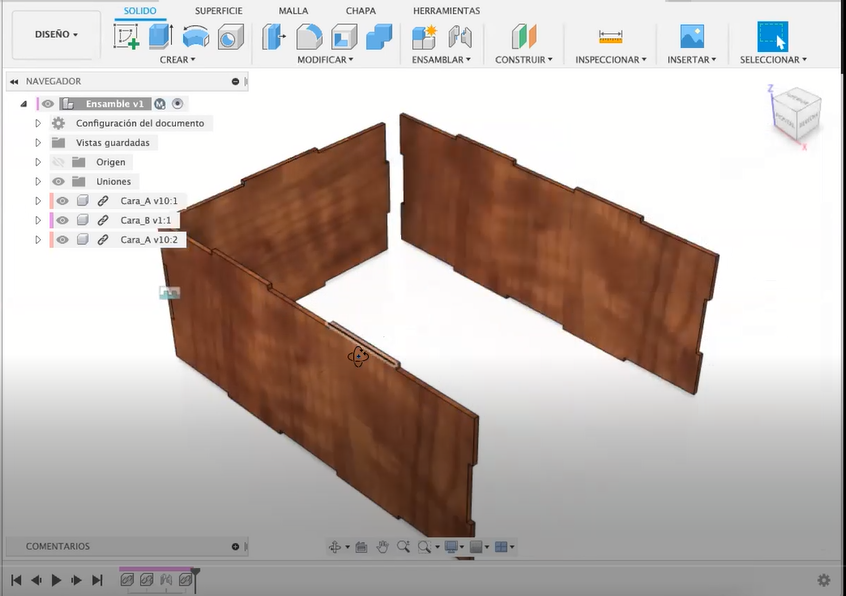The width and height of the screenshot is (846, 596).
Task: Select the Extrude tool icon
Action: 161,37
